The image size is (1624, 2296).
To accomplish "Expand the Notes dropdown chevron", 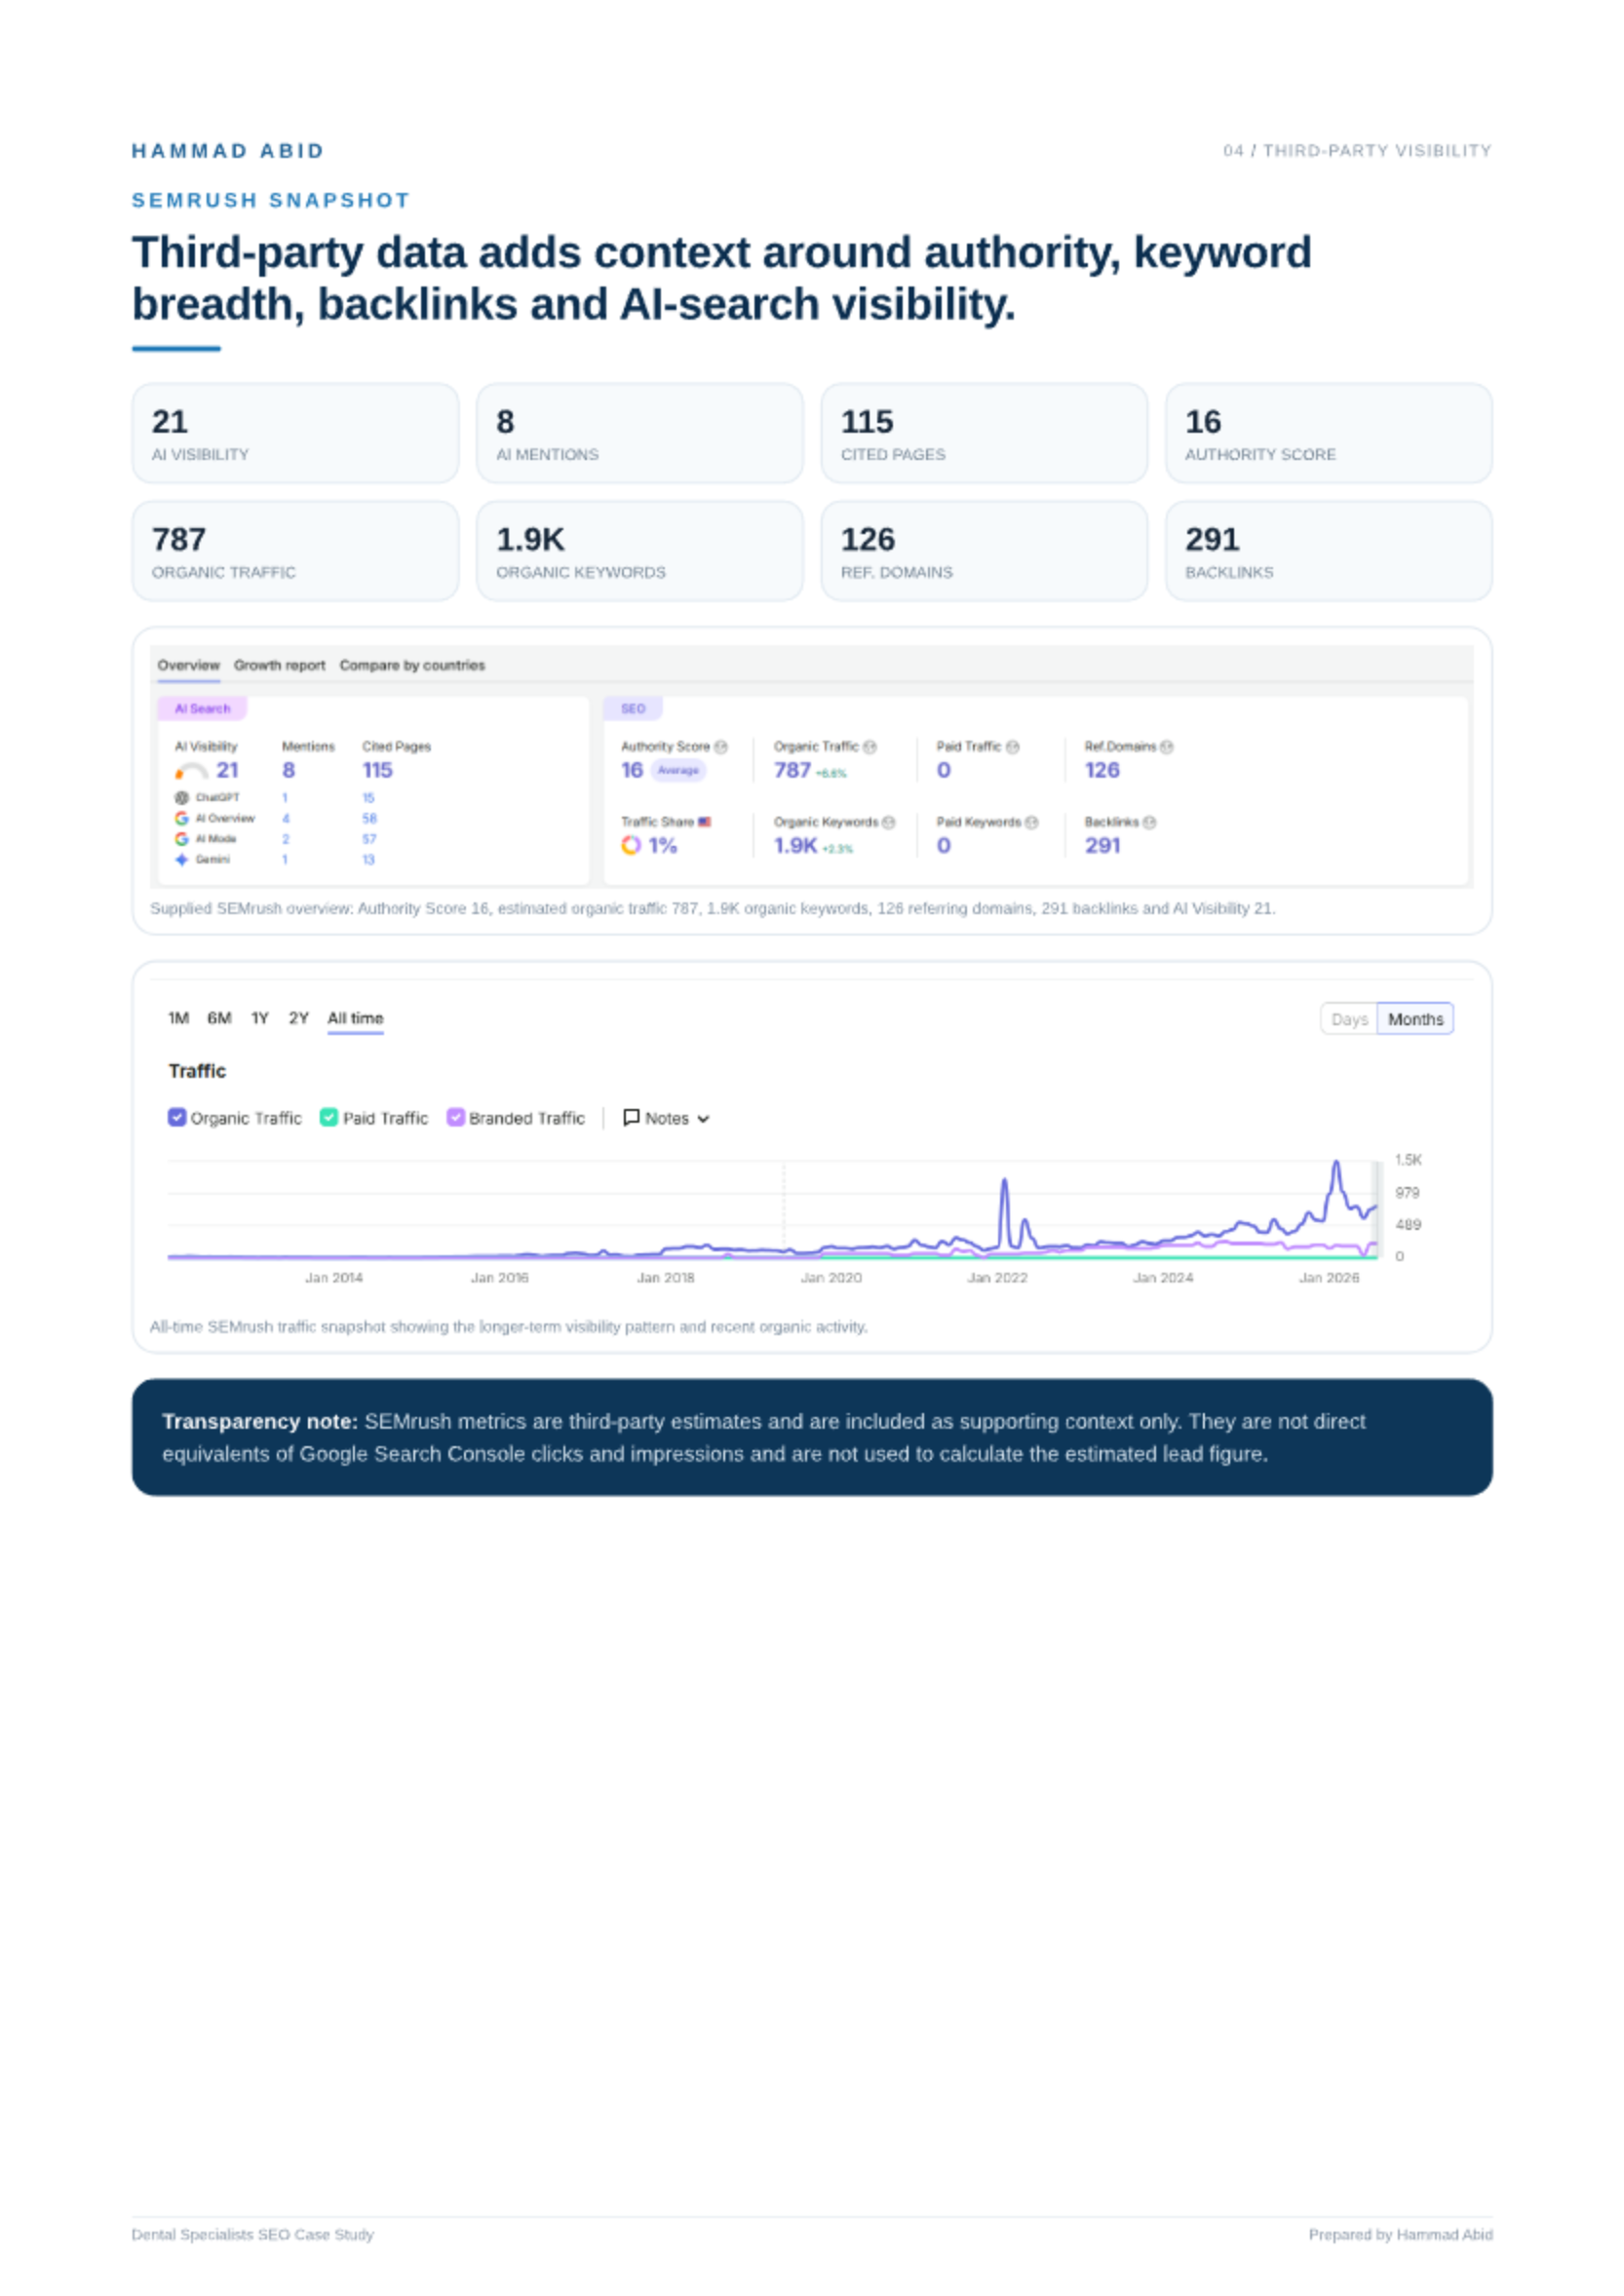I will [703, 1119].
